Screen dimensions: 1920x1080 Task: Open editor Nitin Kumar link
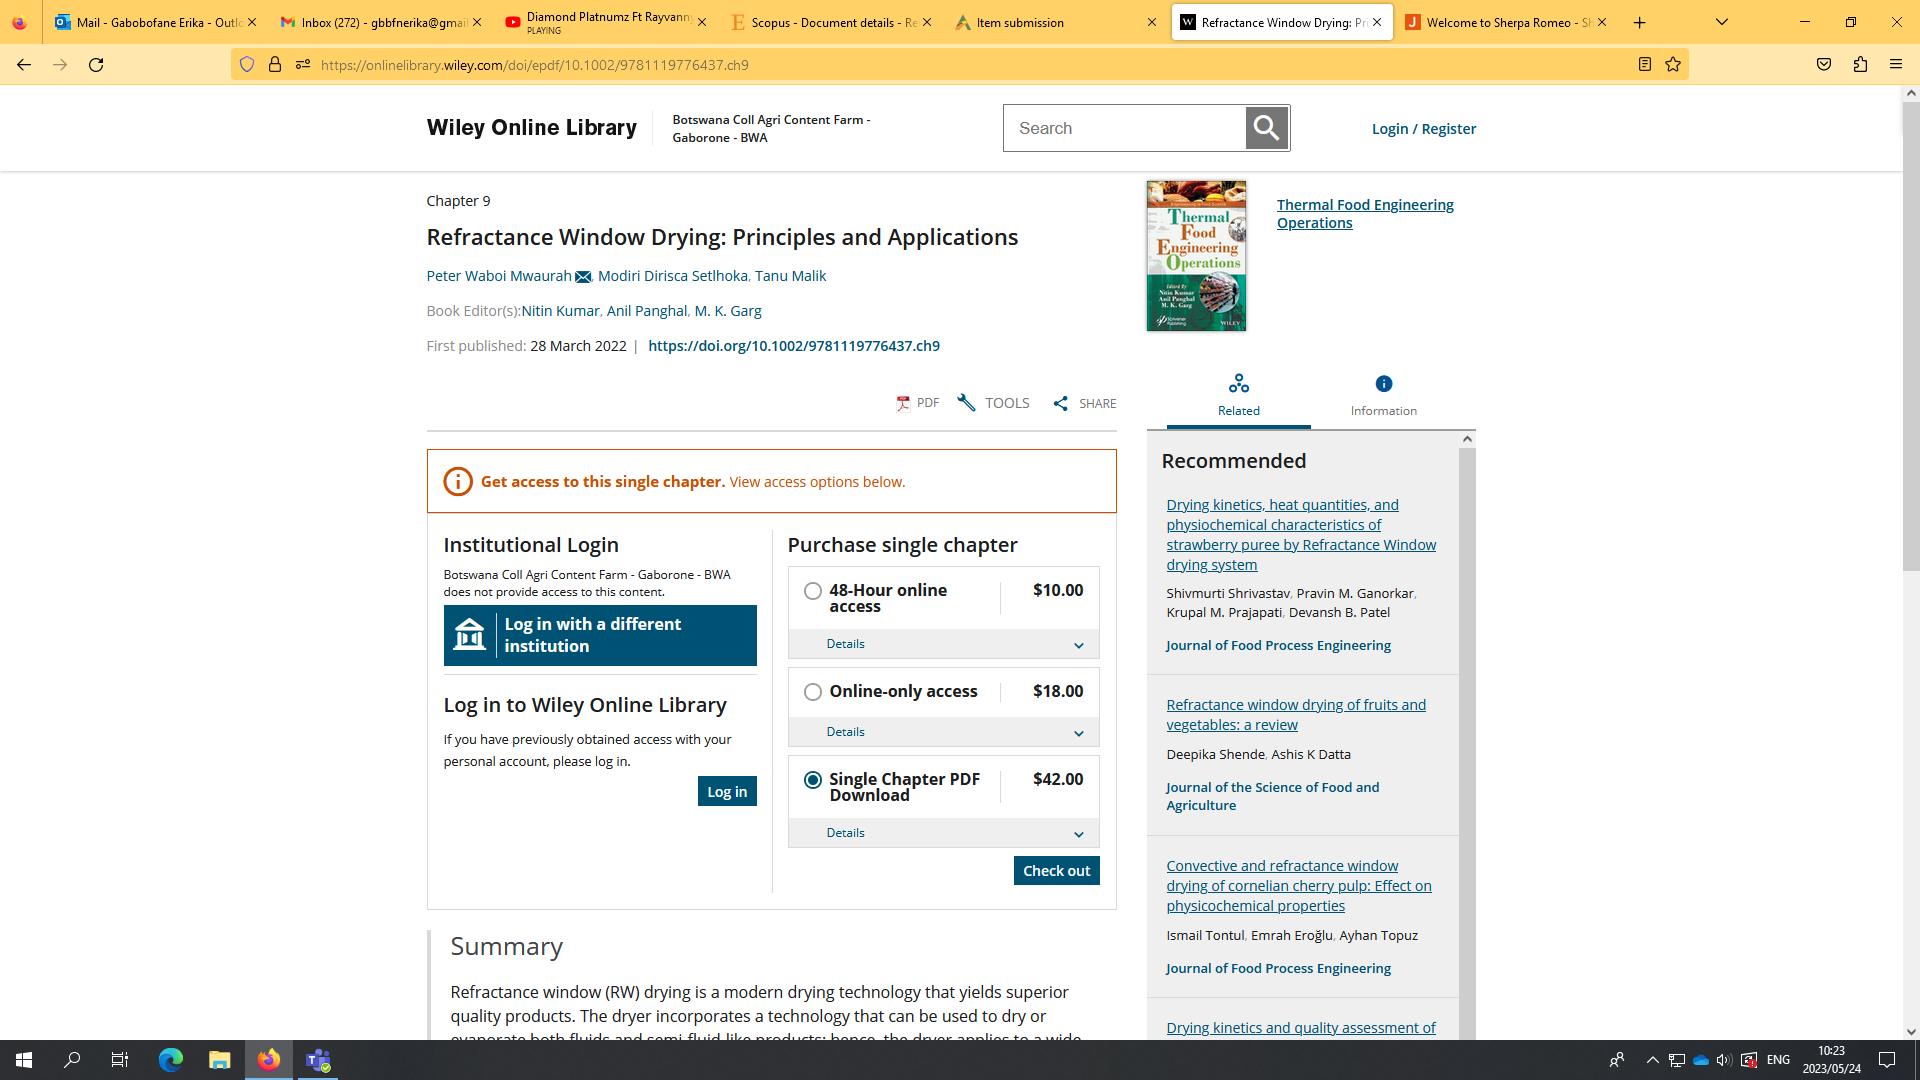click(560, 311)
